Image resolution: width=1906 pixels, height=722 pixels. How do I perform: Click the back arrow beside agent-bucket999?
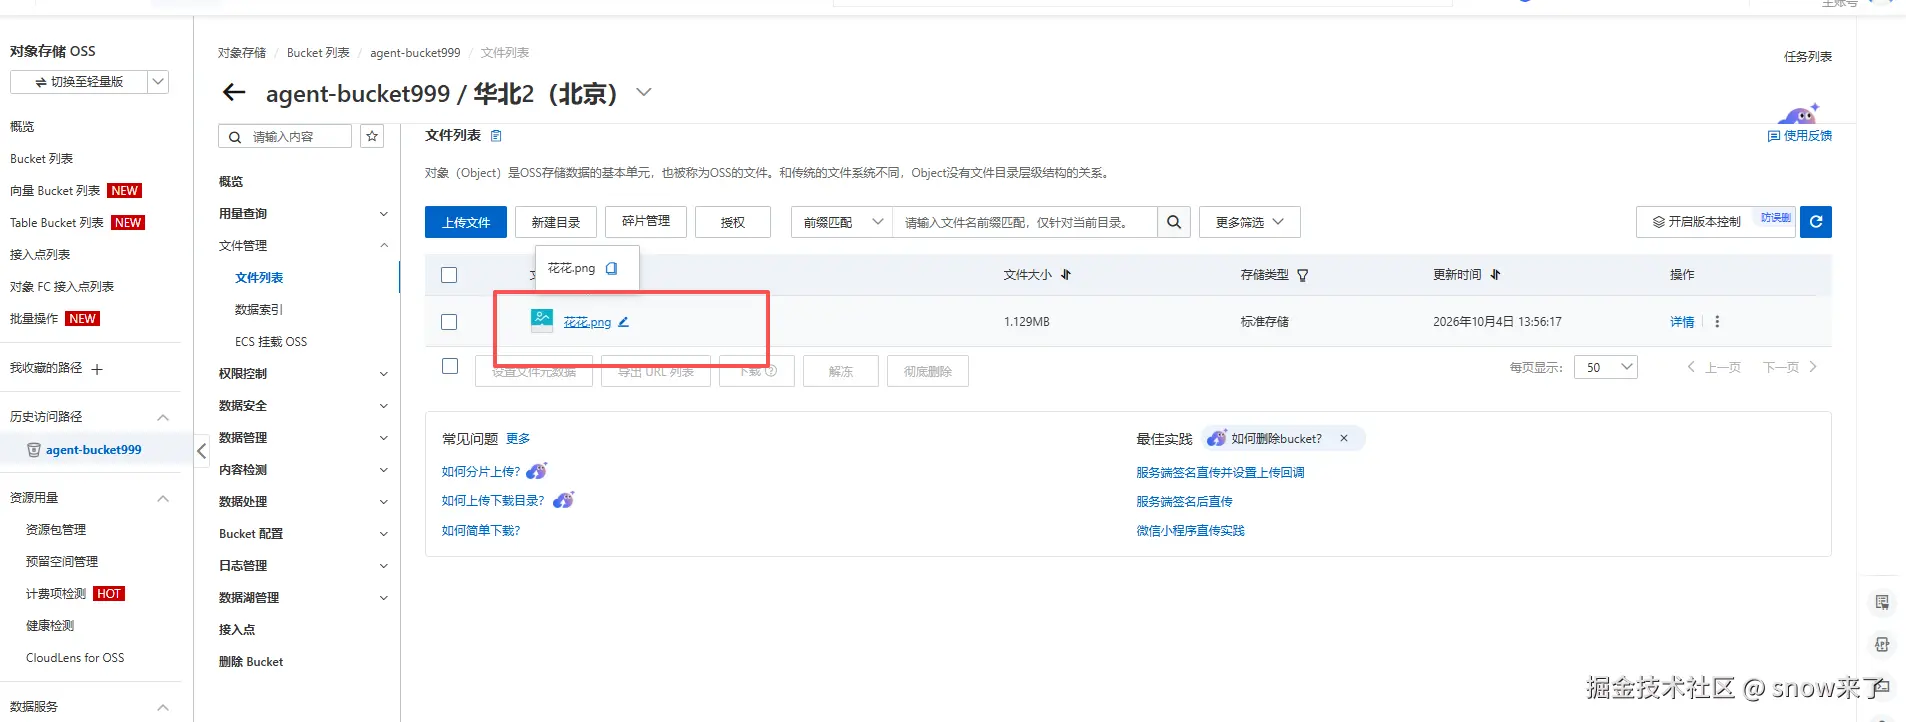coord(234,93)
